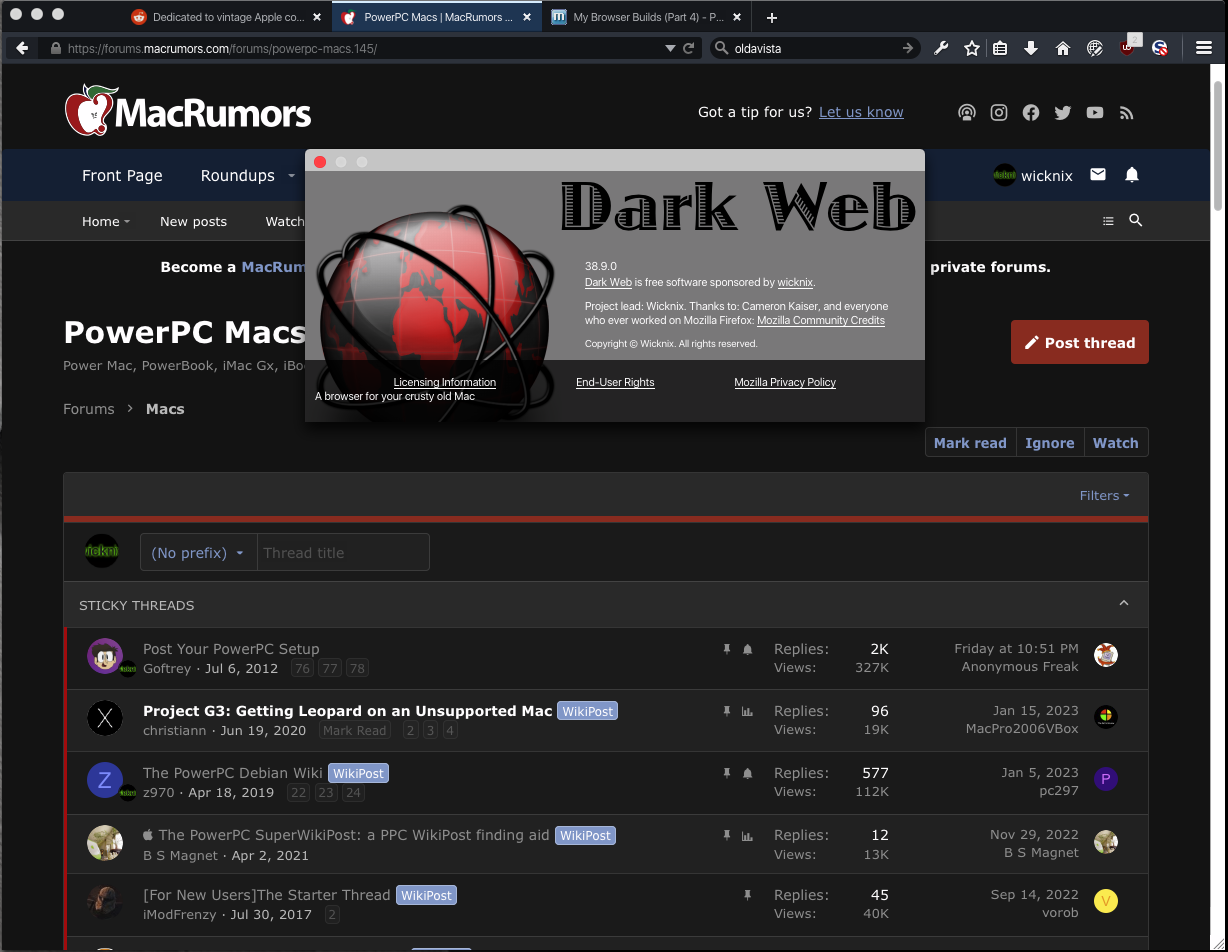Open developer tools wrench icon
The image size is (1228, 952).
[x=941, y=48]
